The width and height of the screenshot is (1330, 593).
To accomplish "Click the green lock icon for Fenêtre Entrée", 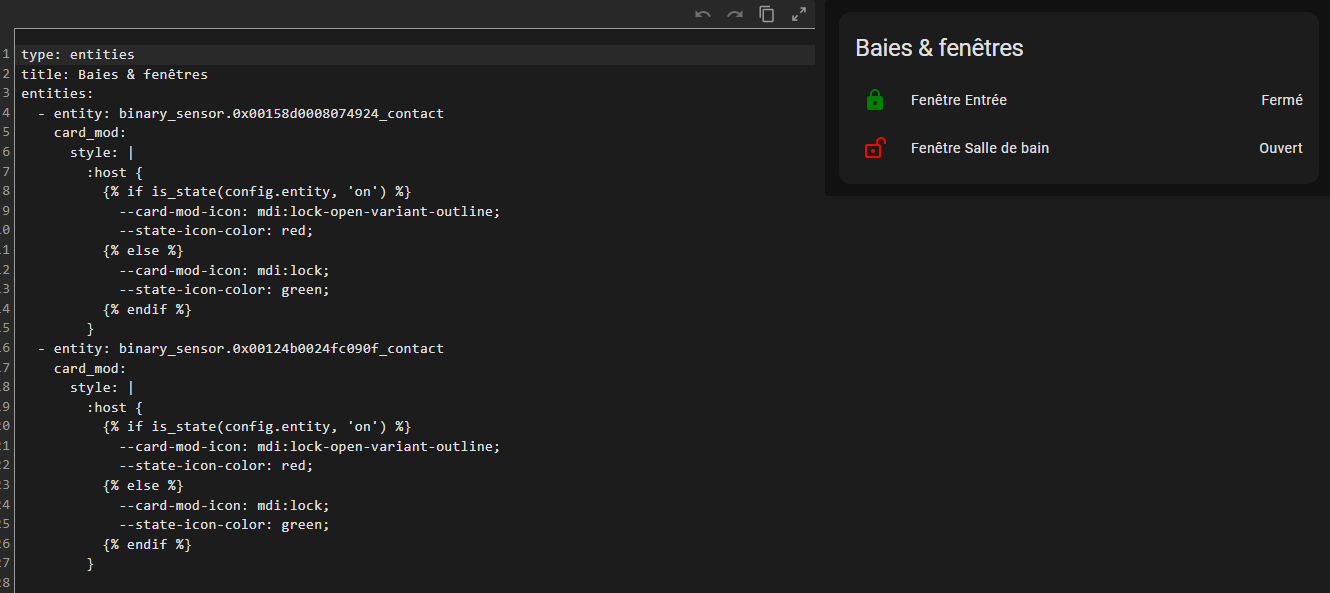I will [875, 100].
